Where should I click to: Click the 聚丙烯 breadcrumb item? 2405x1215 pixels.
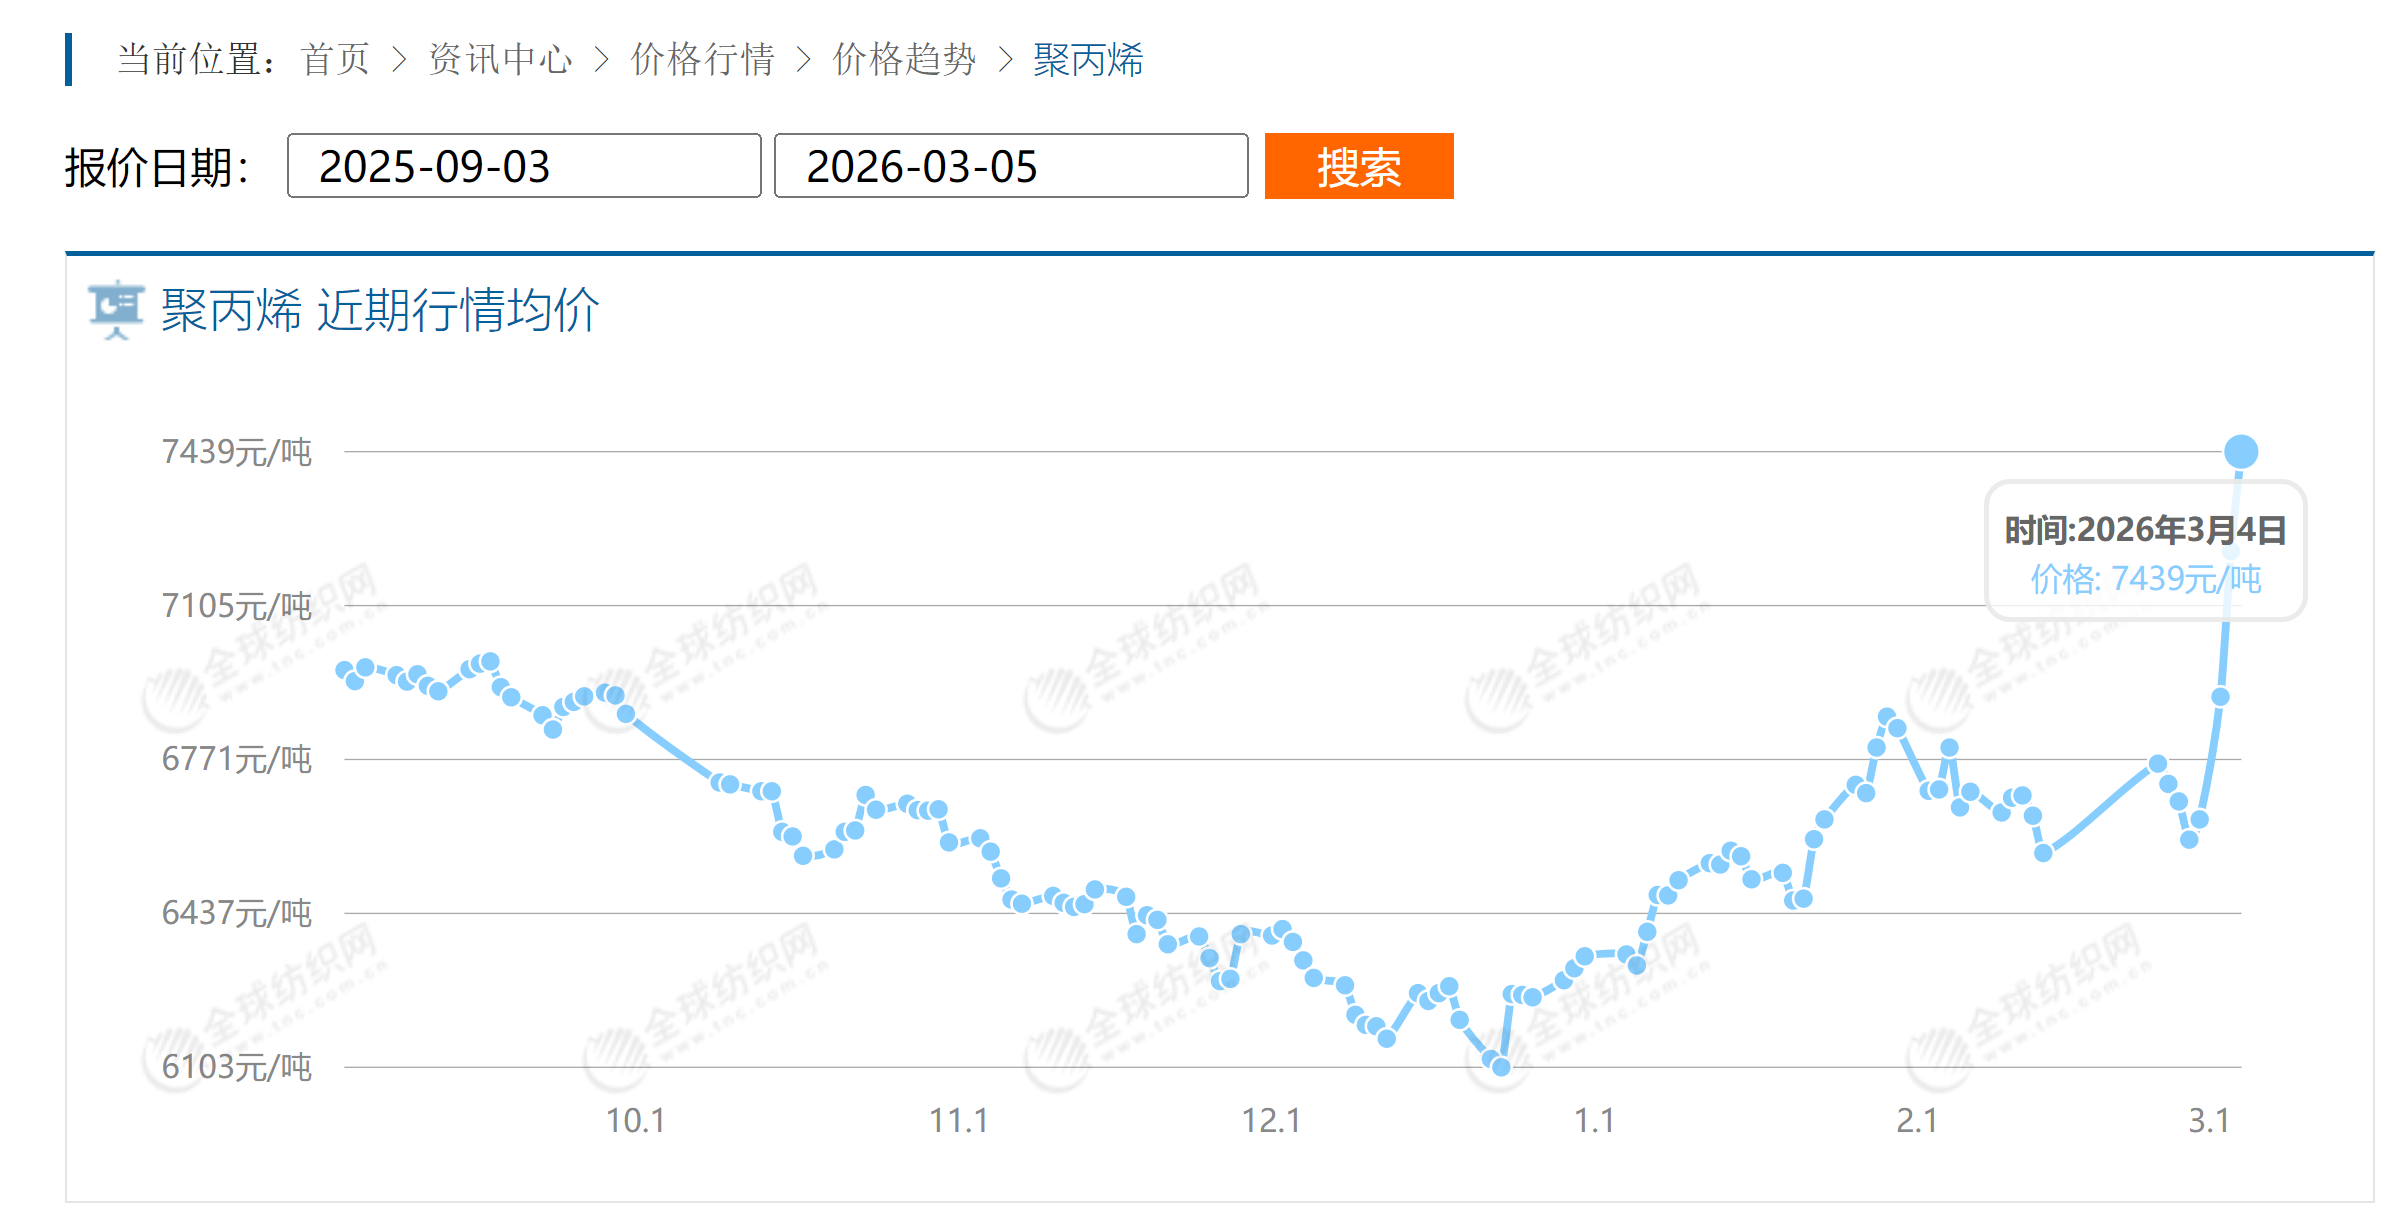click(1088, 60)
